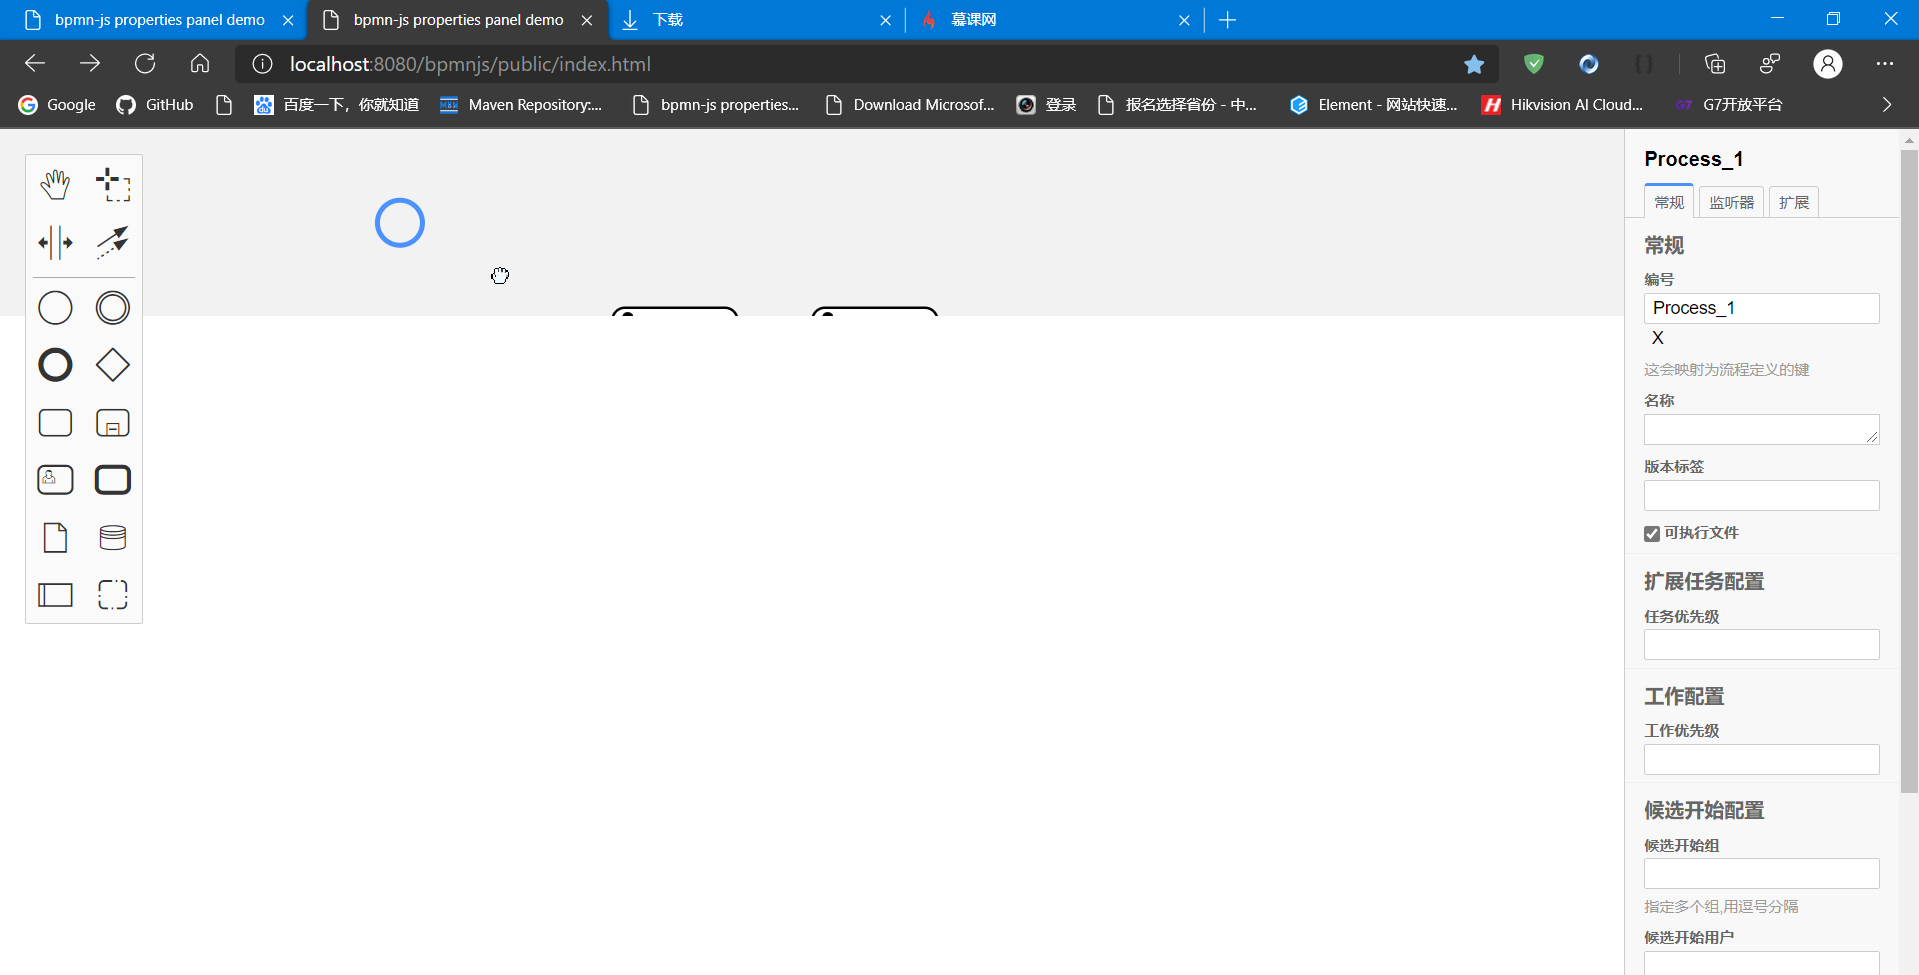View site information icon in address bar
This screenshot has height=975, width=1919.
262,64
